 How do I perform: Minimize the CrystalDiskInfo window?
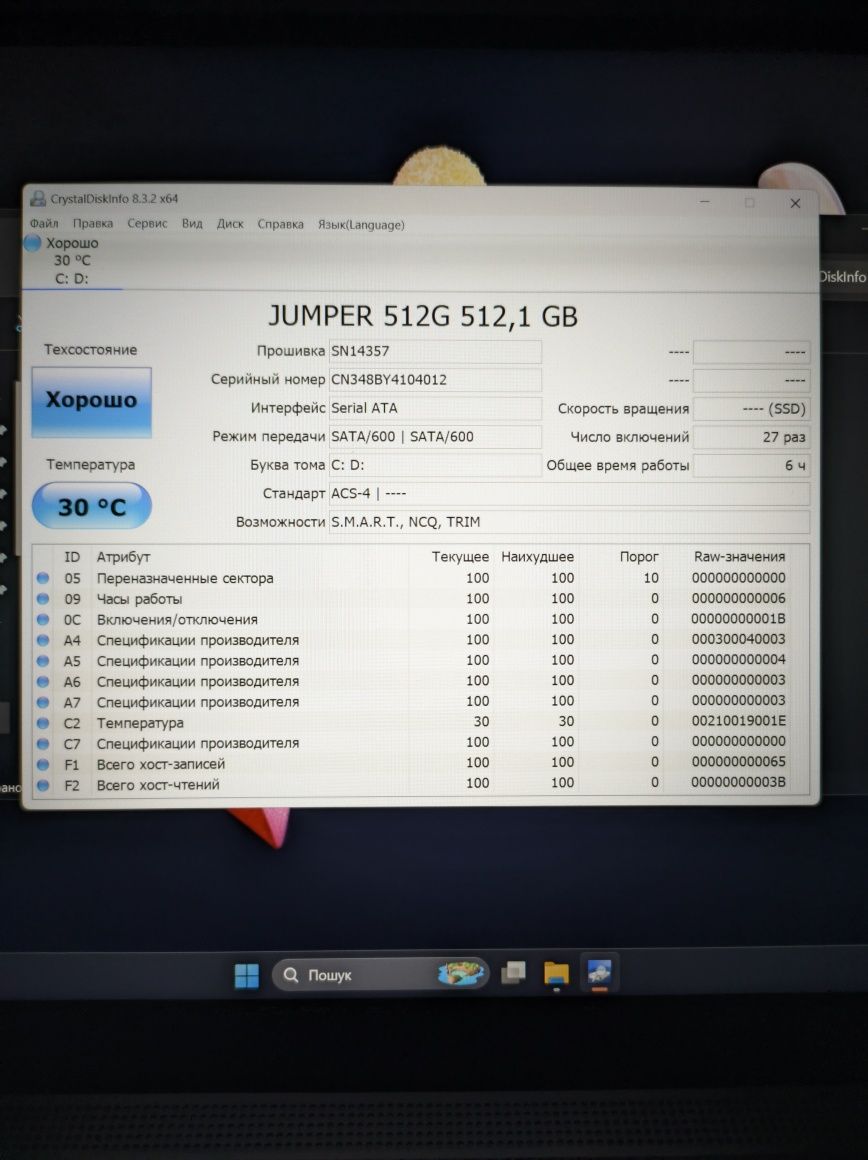click(704, 201)
